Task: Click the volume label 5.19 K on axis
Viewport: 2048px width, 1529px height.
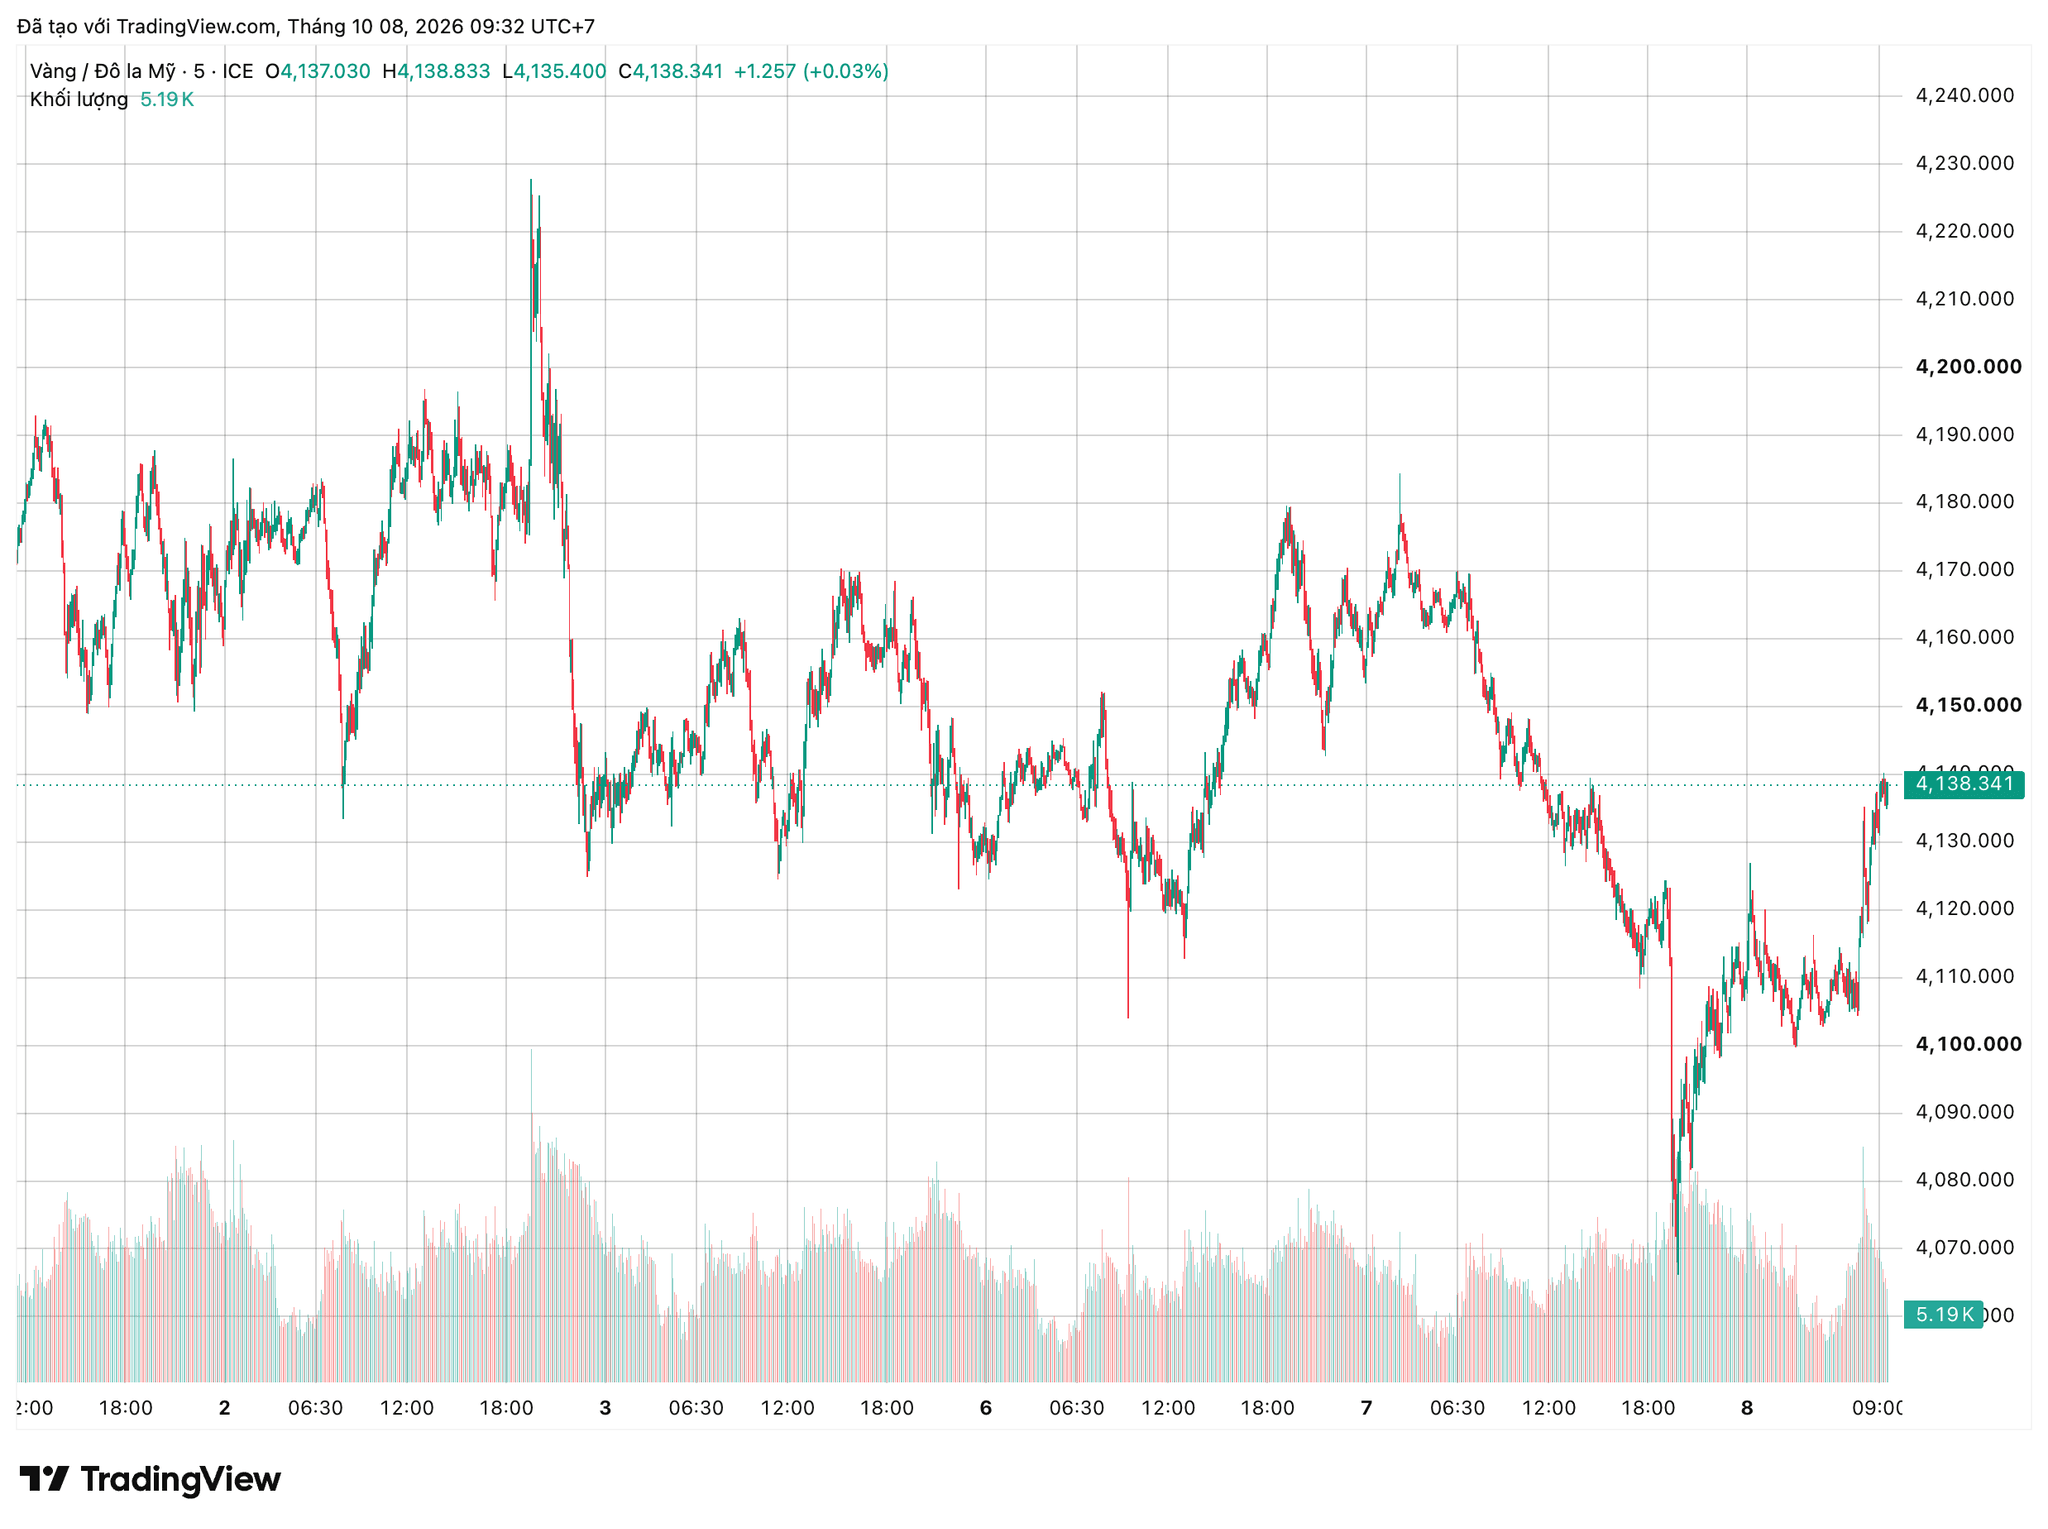Action: pos(1943,1314)
